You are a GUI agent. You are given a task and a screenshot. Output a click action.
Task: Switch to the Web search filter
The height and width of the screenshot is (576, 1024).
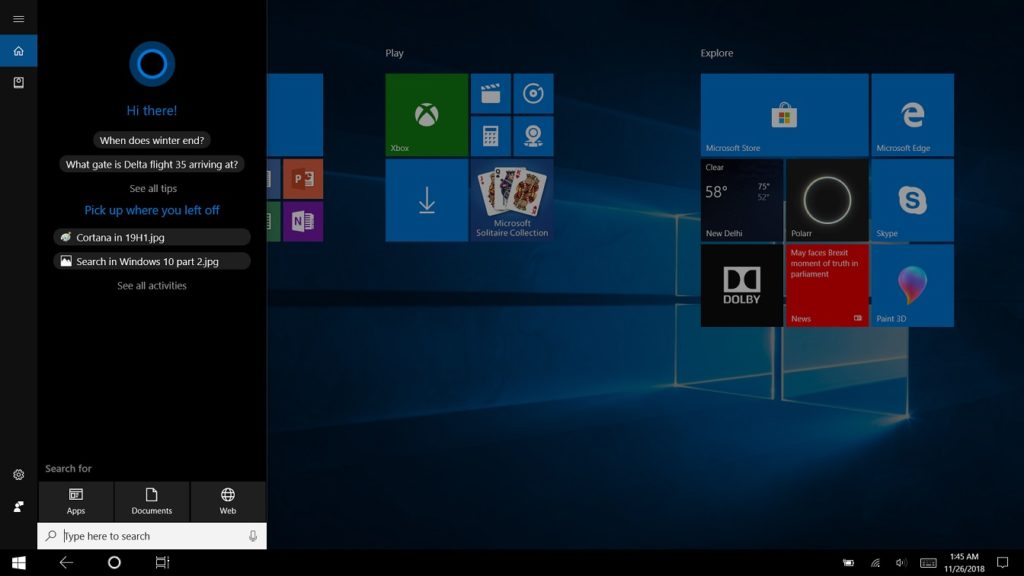227,502
